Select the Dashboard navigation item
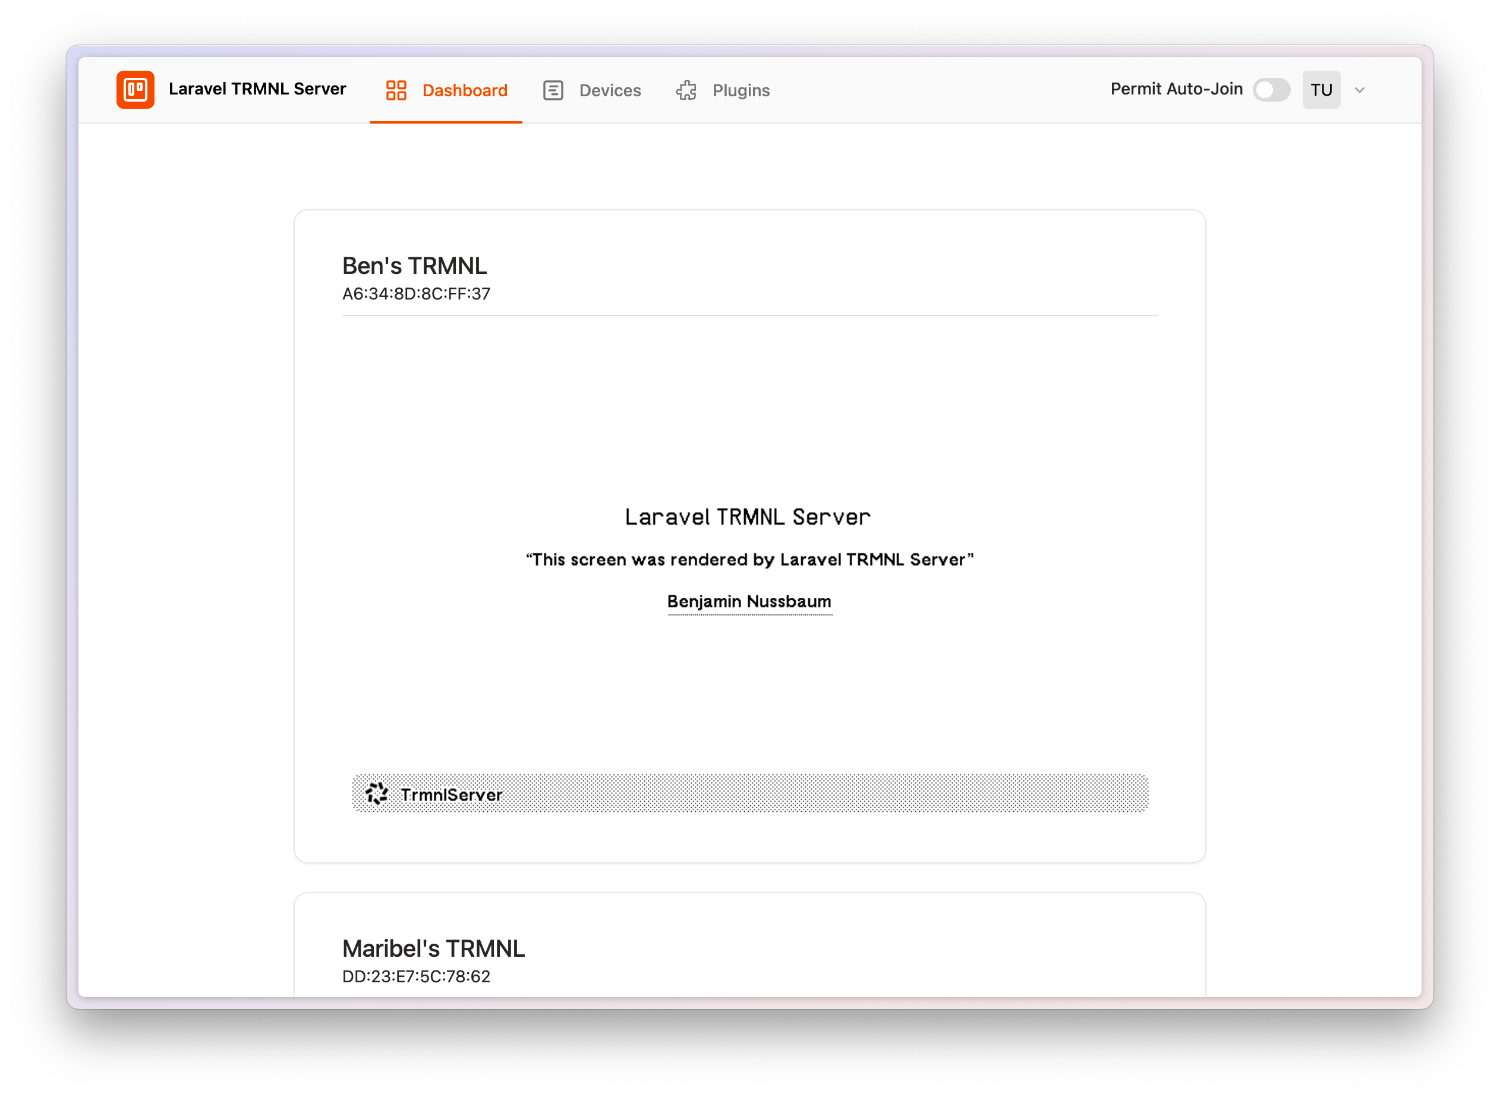Screen dimensions: 1500x1097 pos(464,90)
